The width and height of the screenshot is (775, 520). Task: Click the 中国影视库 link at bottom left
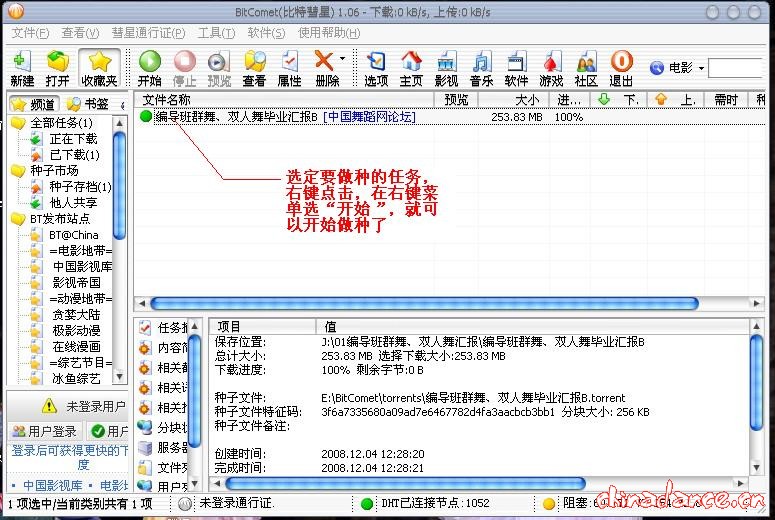click(x=52, y=485)
